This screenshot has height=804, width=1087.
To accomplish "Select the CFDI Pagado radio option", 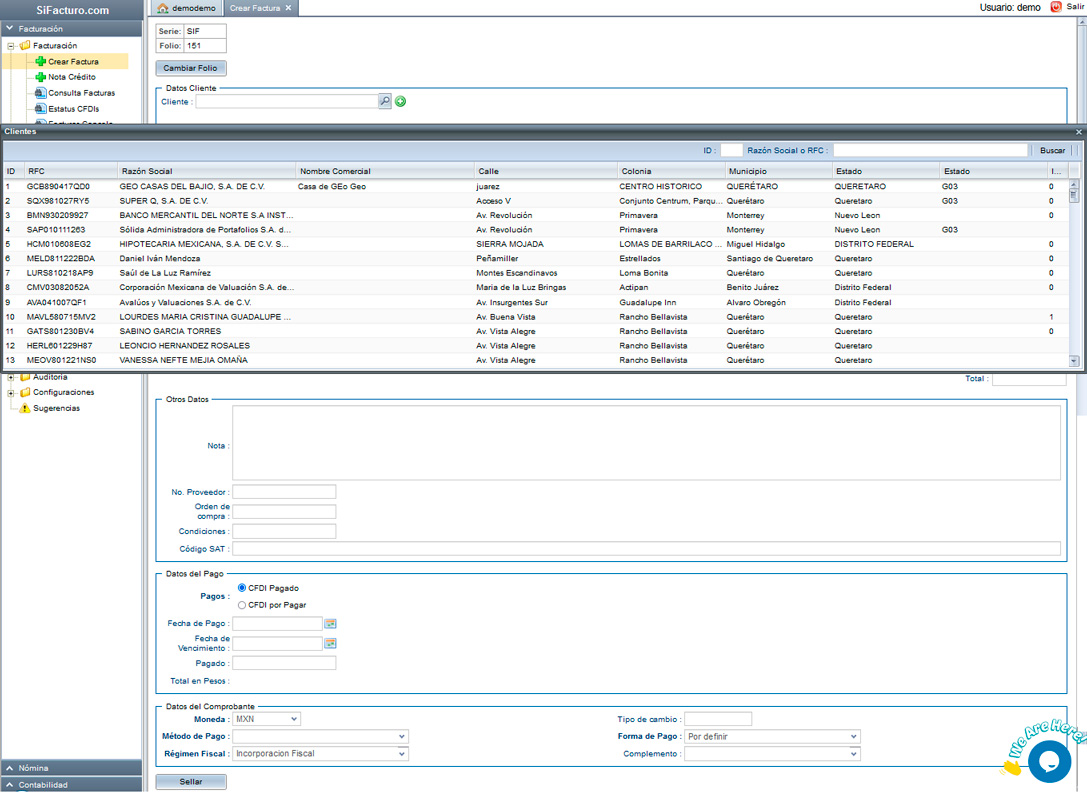I will coord(242,588).
